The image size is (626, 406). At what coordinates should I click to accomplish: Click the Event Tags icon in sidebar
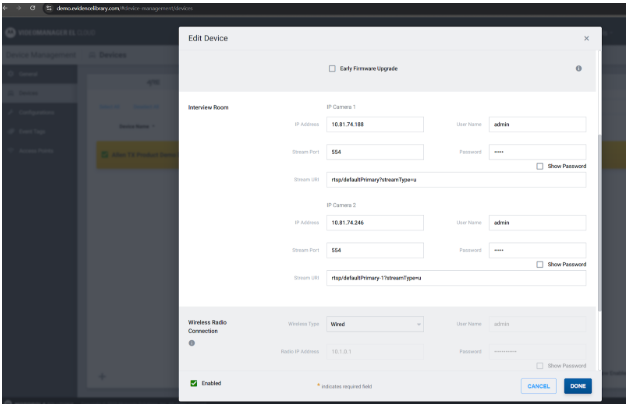[x=11, y=131]
